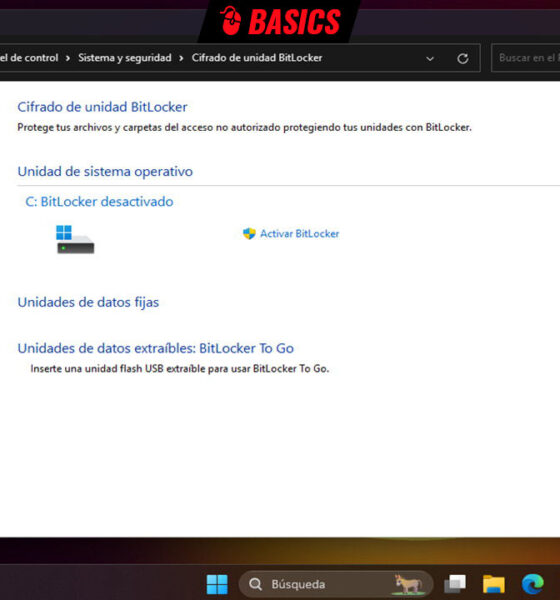Click the Unidad de sistema operativo heading

tap(105, 171)
